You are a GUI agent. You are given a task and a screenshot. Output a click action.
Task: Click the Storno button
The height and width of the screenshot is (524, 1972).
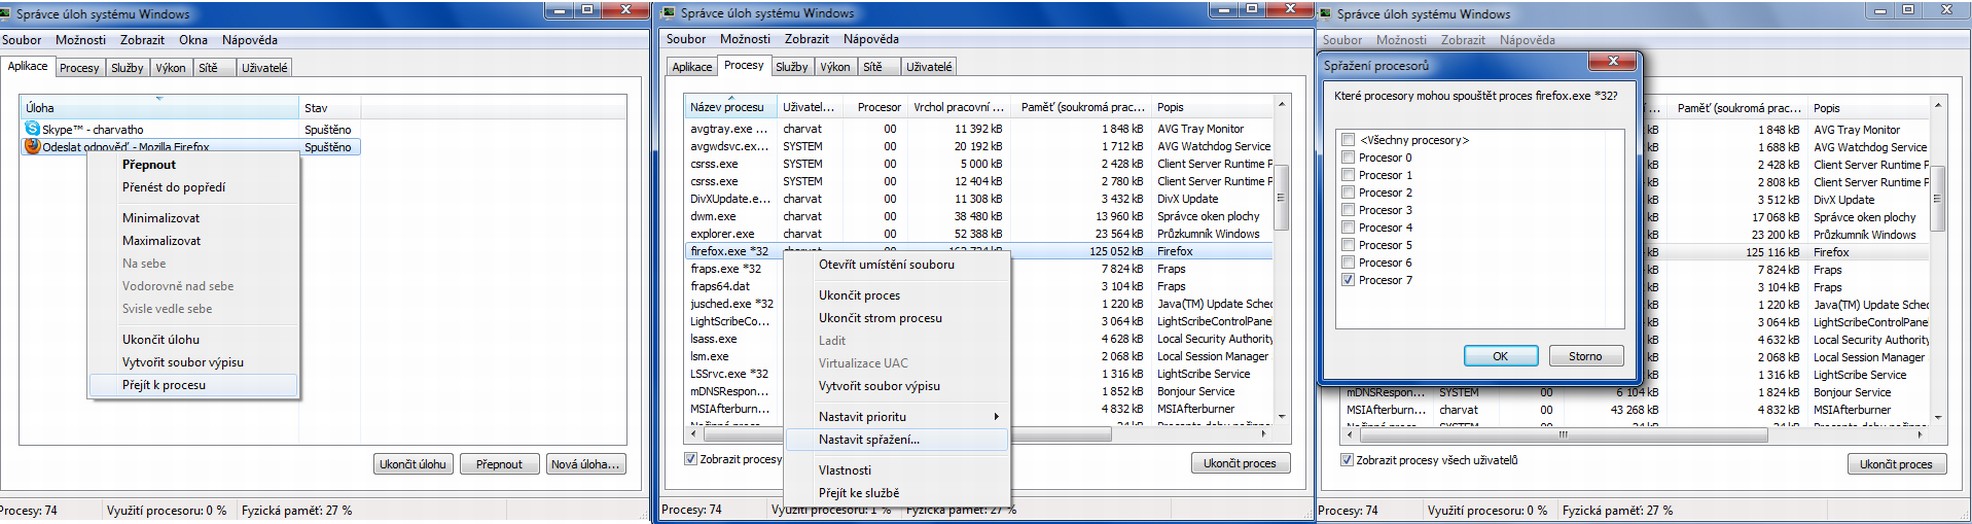click(x=1584, y=356)
